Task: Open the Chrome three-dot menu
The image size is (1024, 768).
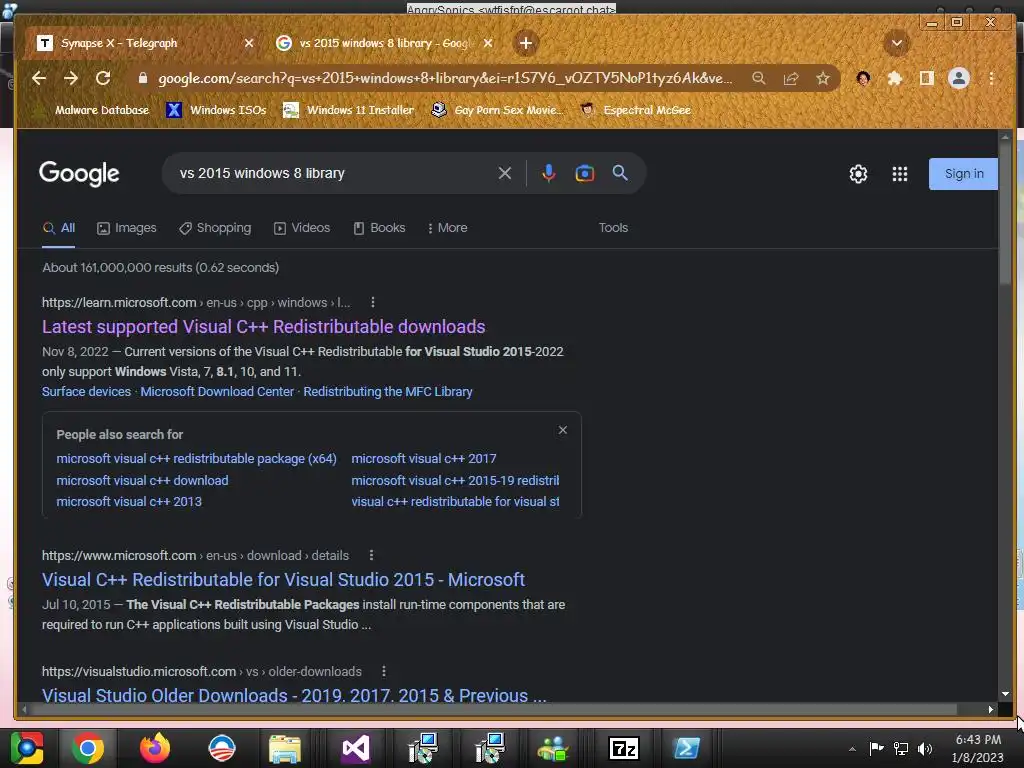Action: pyautogui.click(x=991, y=78)
